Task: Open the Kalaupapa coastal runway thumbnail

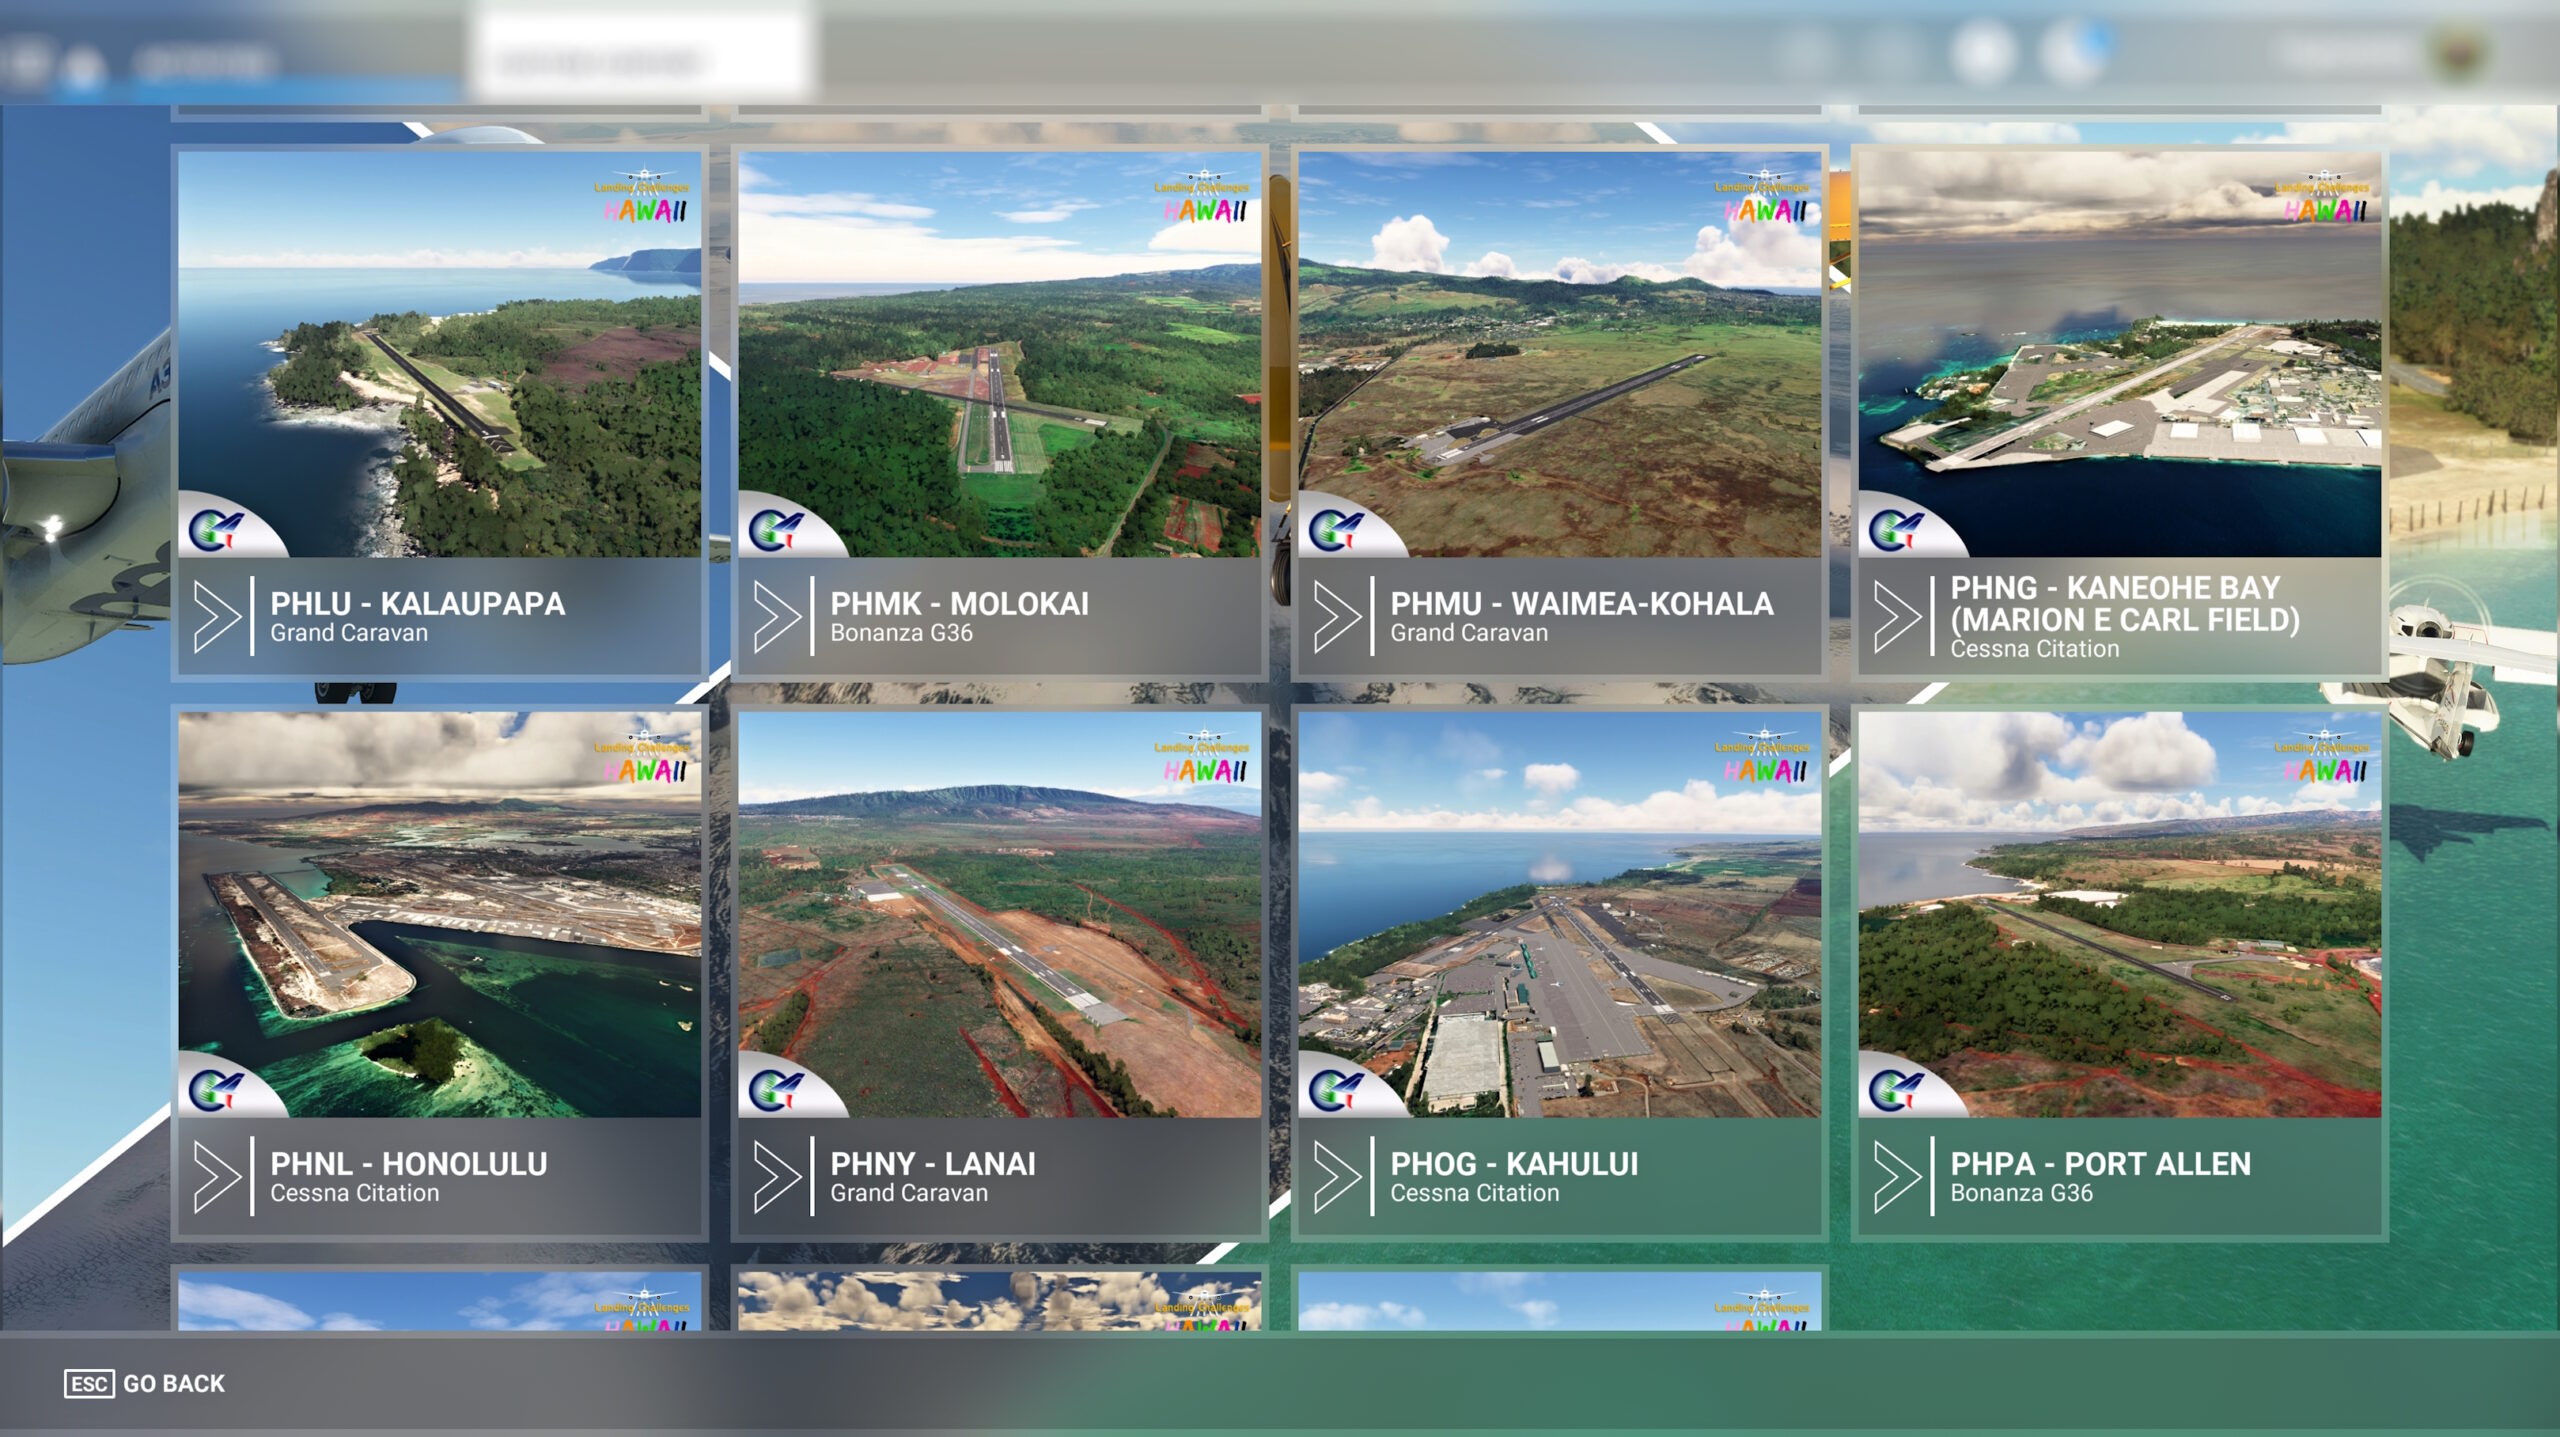Action: 440,354
